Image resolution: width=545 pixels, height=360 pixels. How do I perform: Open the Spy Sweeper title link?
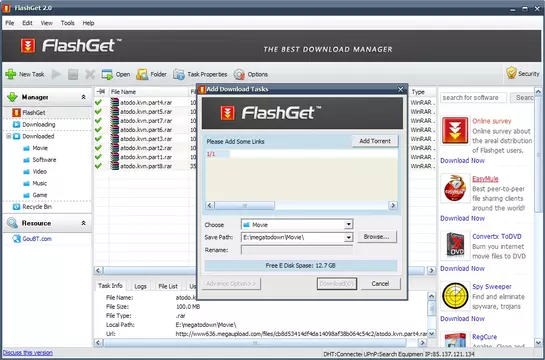491,287
